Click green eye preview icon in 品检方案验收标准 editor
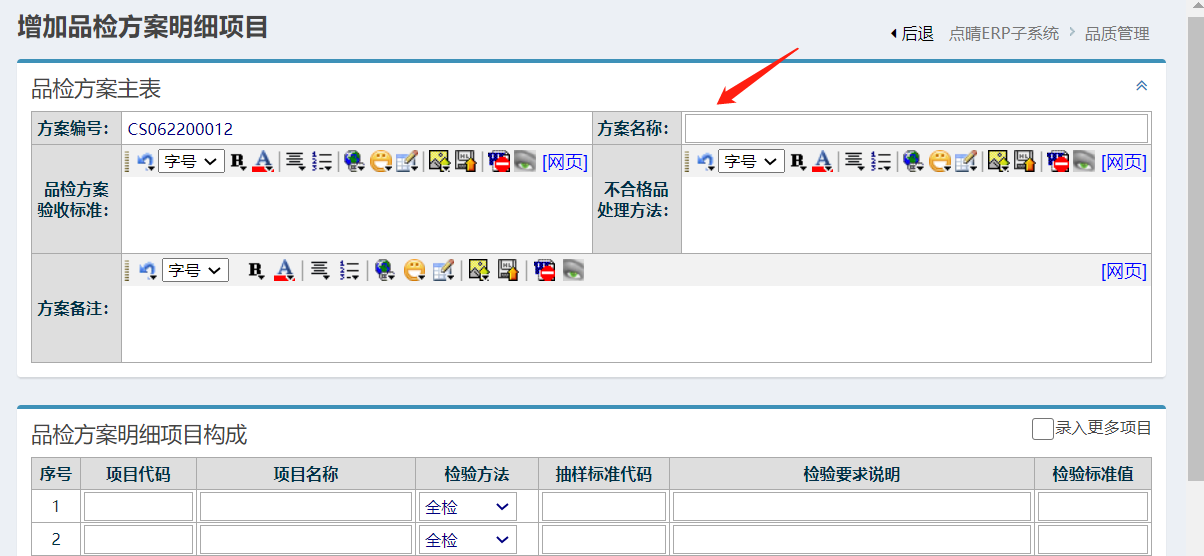 pyautogui.click(x=525, y=161)
